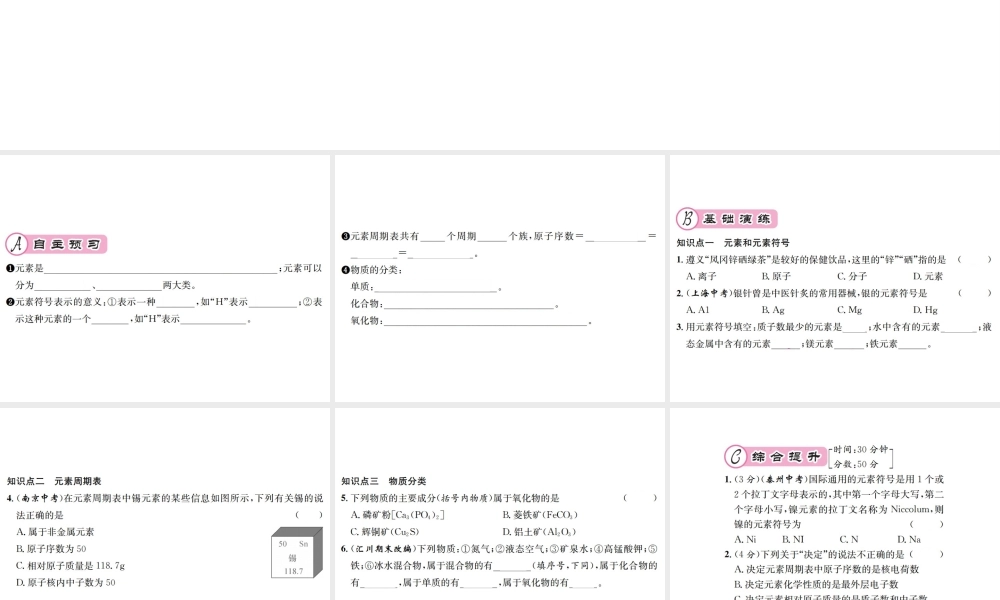Click the 基础演练 heading text
Image resolution: width=1000 pixels, height=600 pixels.
[737, 219]
